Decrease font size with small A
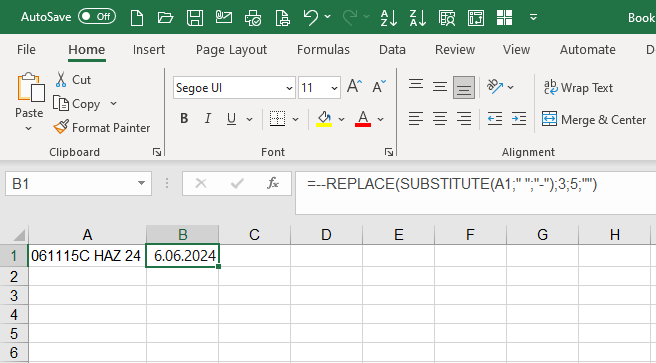Image resolution: width=656 pixels, height=363 pixels. point(379,86)
